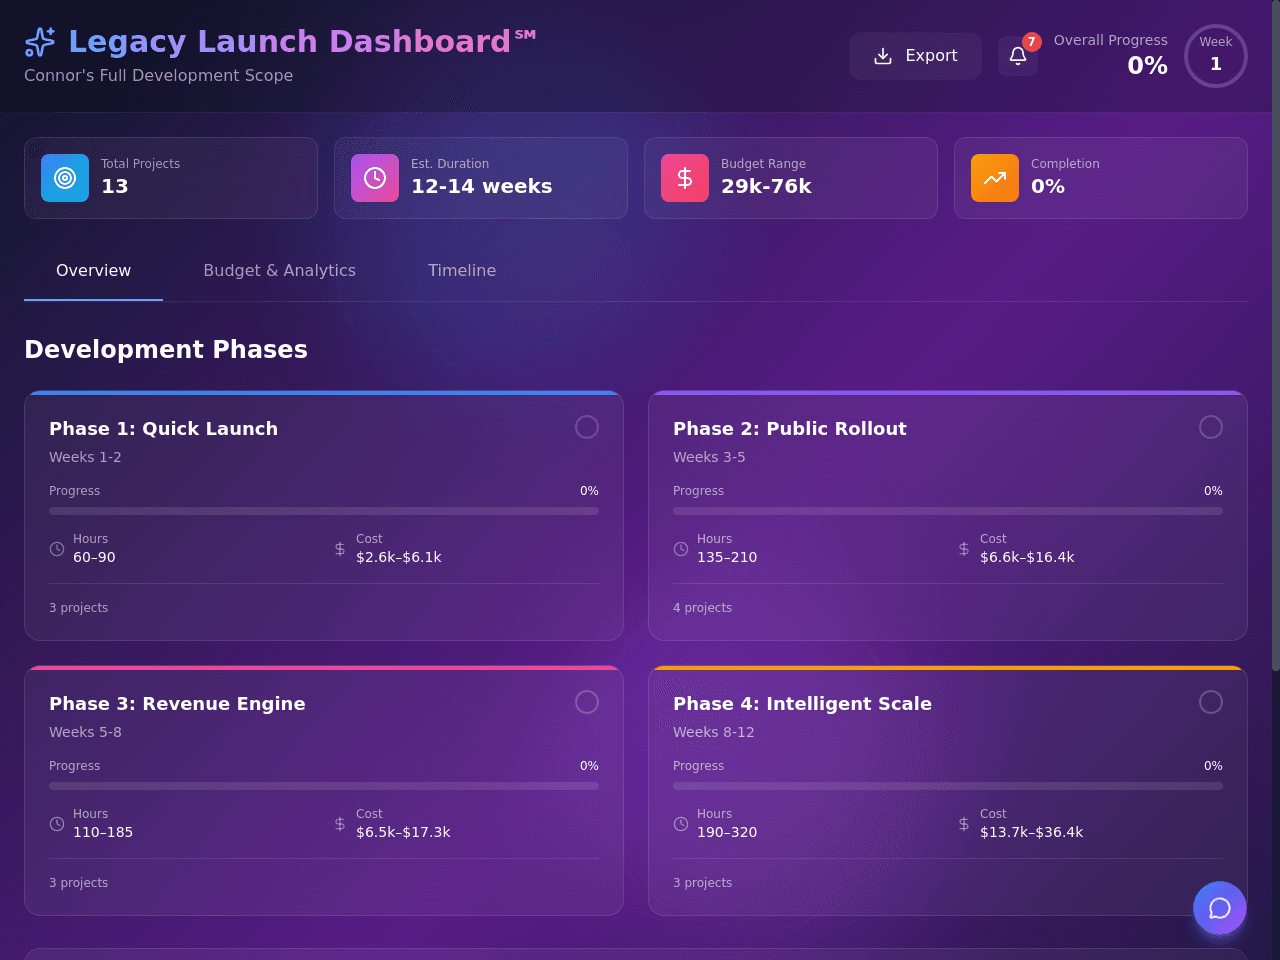Click the Total Projects target icon
The height and width of the screenshot is (960, 1280).
coord(65,178)
